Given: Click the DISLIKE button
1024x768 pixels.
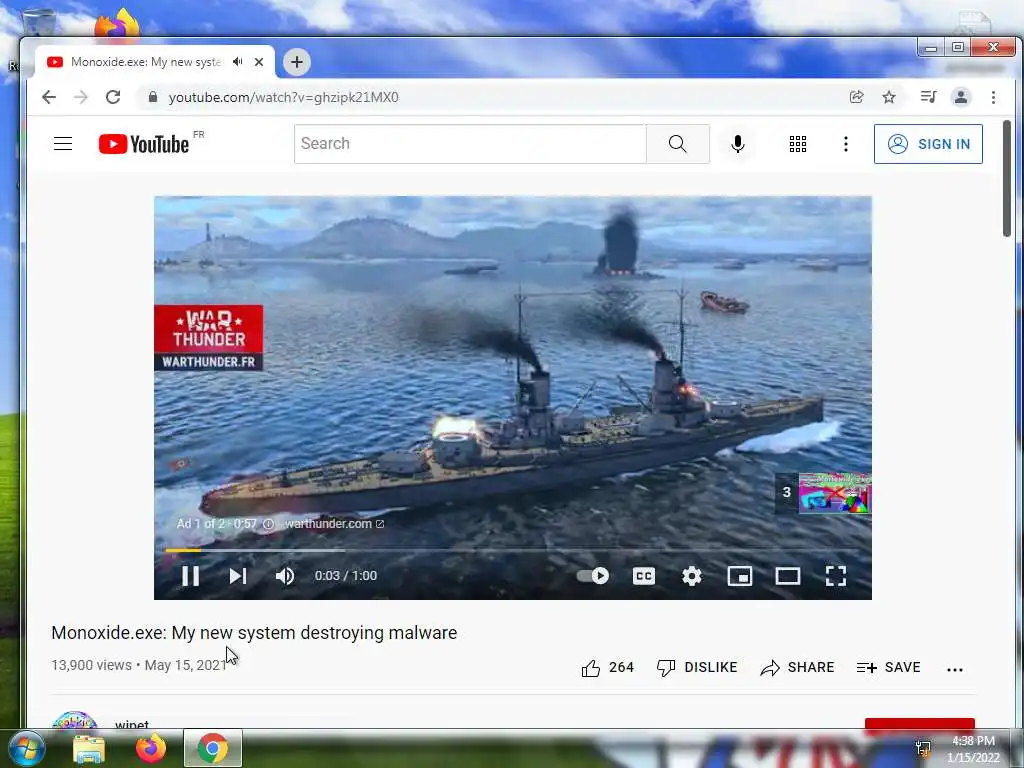Looking at the screenshot, I should [x=697, y=667].
